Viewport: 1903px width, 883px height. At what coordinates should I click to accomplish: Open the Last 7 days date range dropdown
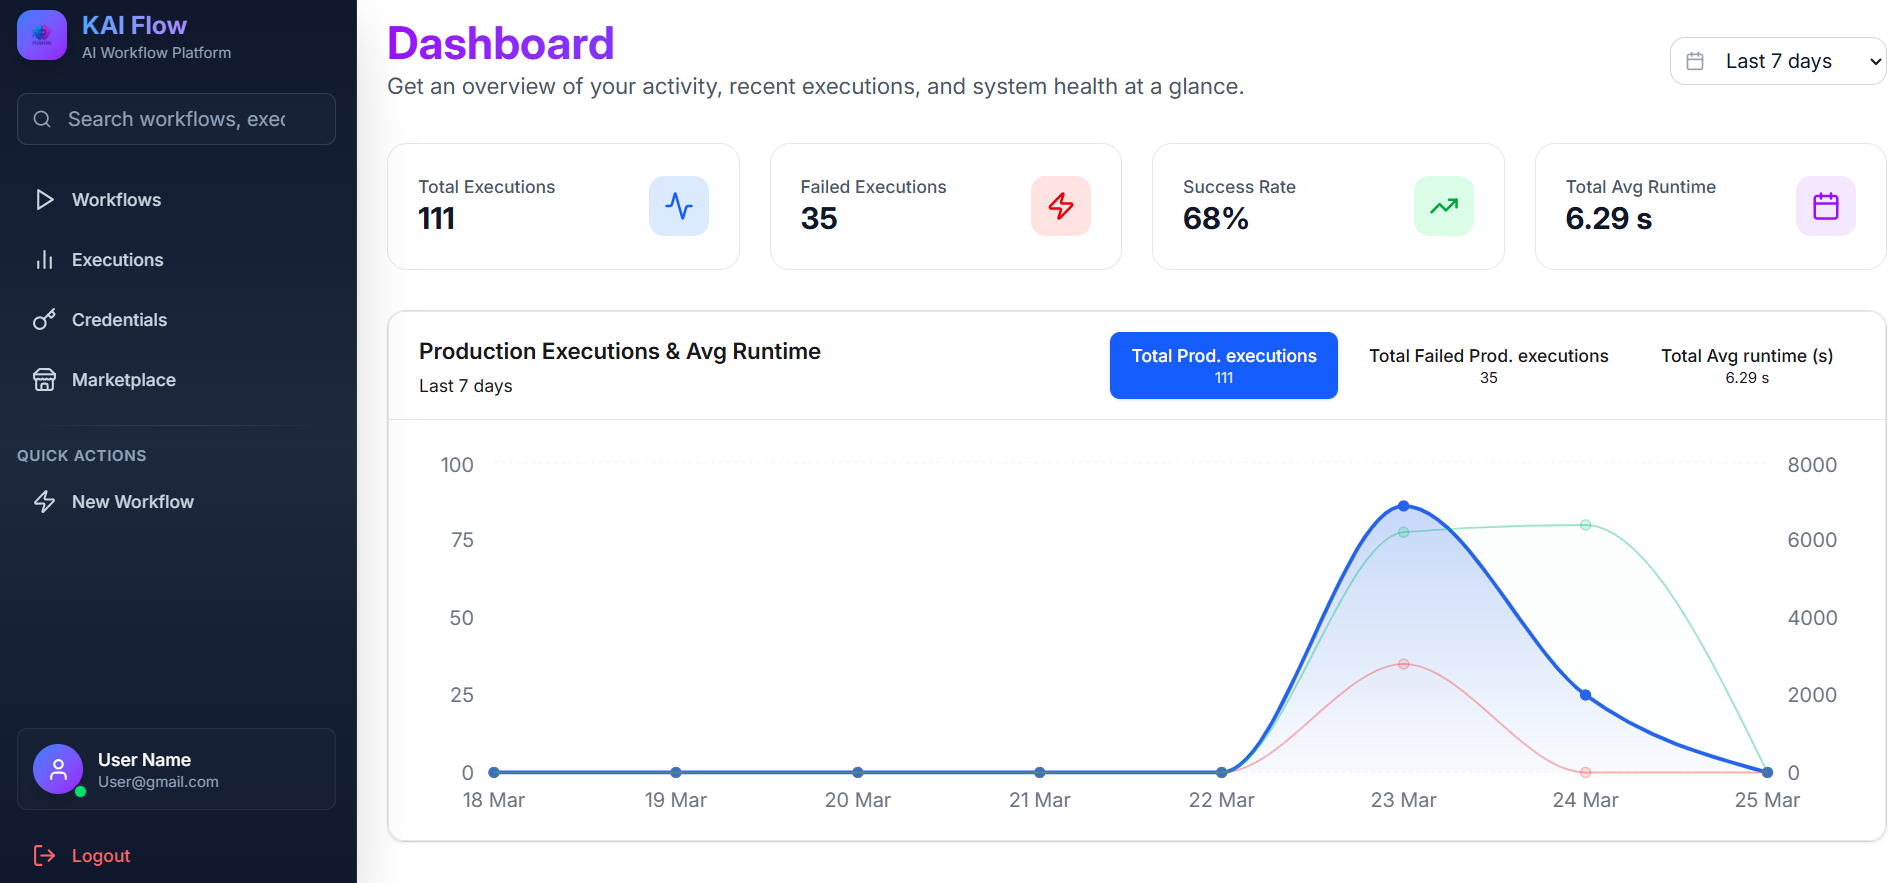point(1778,61)
